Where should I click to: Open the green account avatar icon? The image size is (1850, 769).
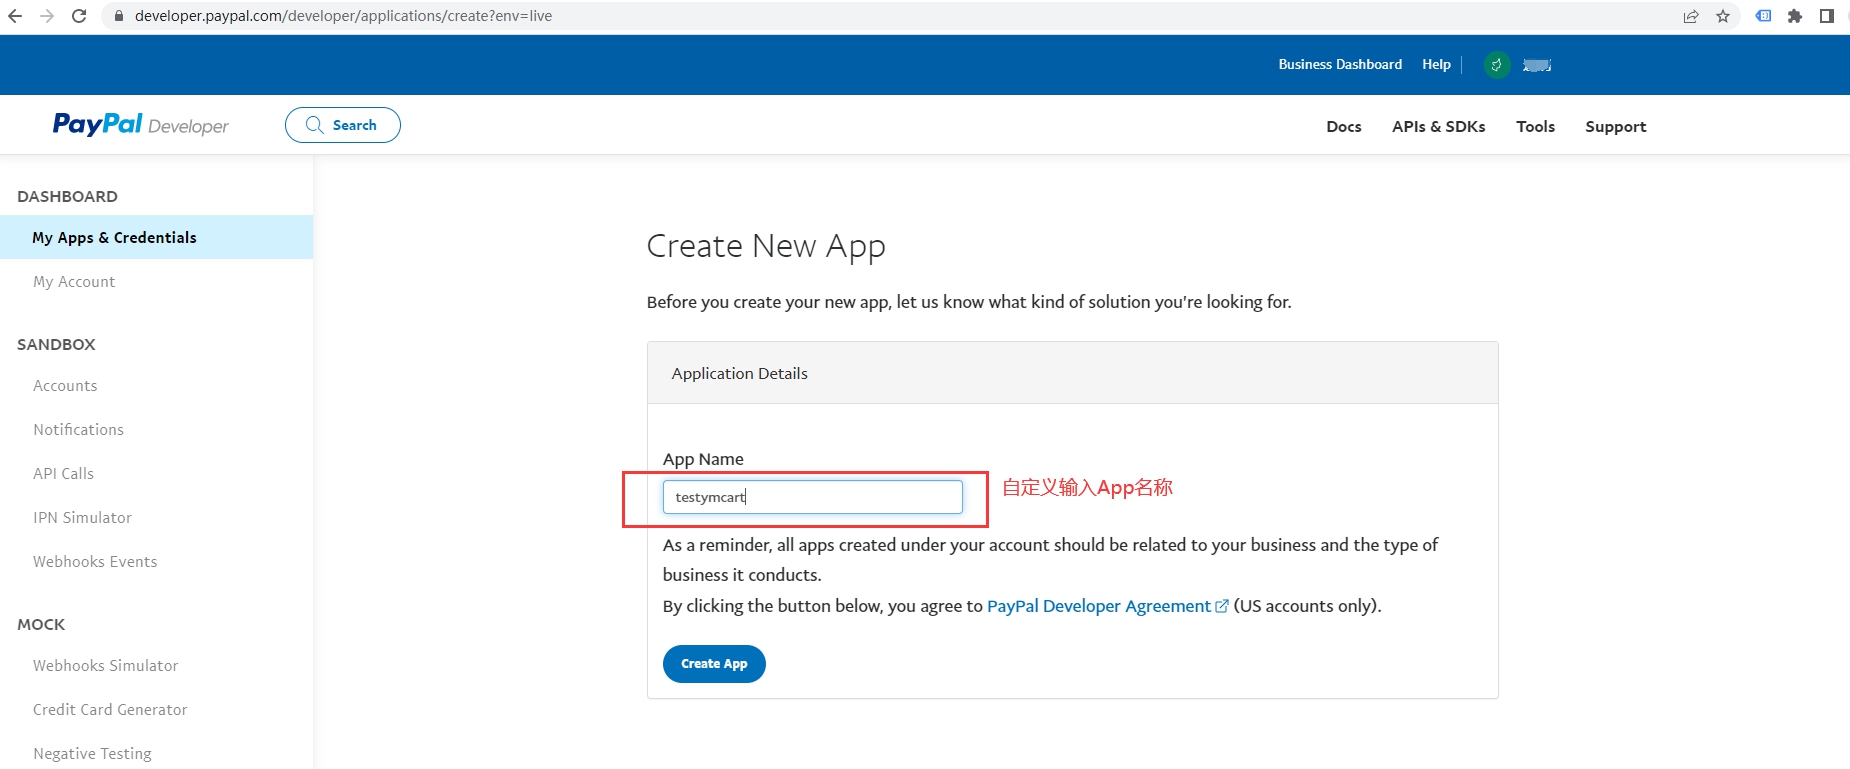1497,65
